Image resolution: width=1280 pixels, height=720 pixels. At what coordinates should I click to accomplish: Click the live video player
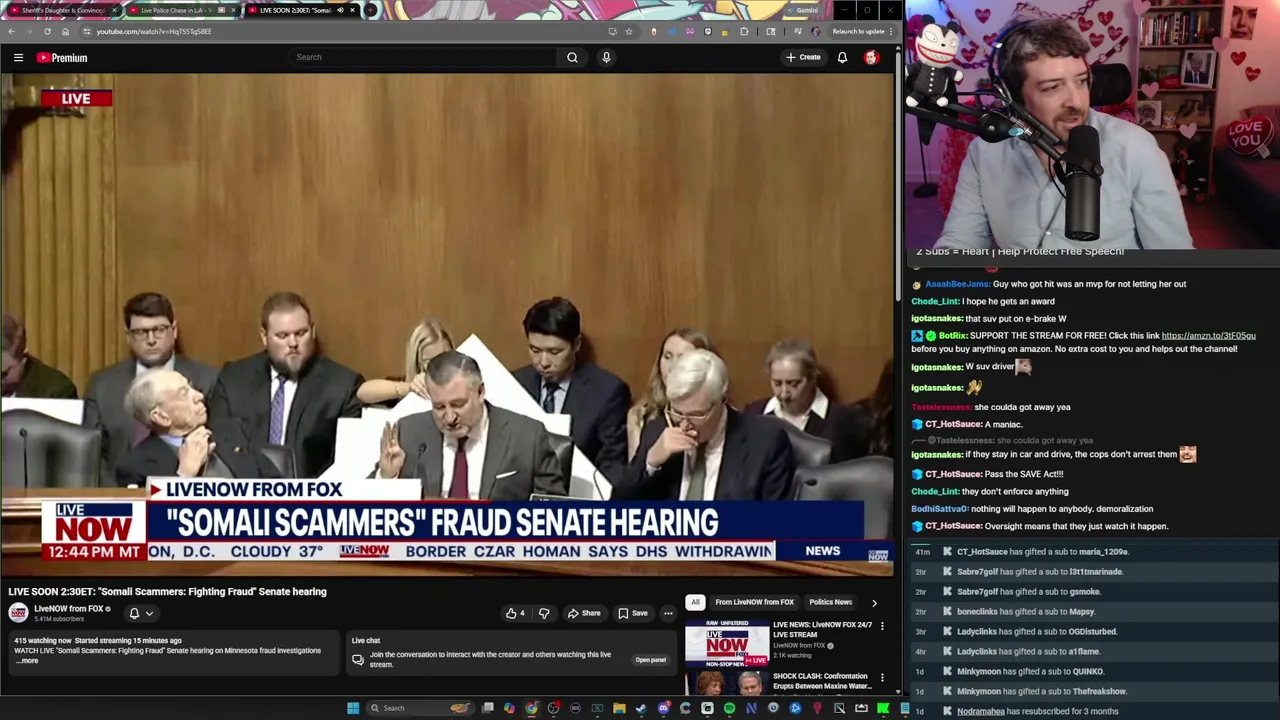[447, 325]
